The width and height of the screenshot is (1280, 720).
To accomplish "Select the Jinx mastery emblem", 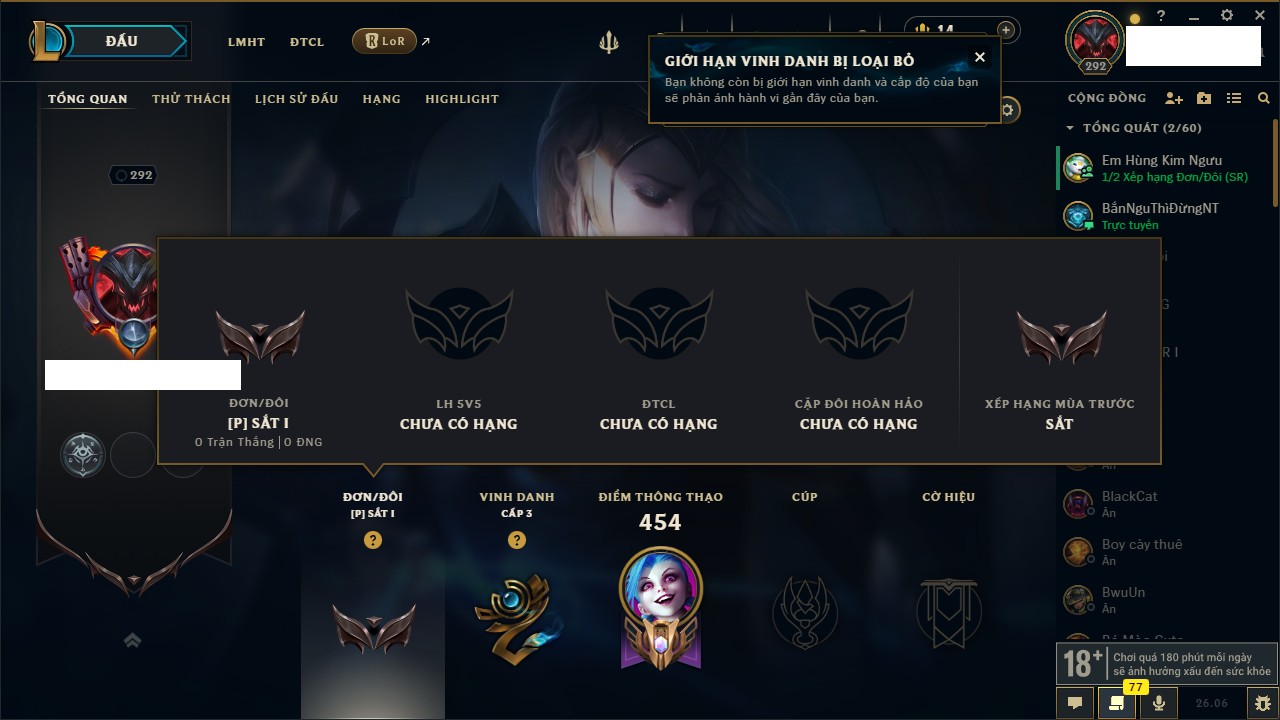I will coord(660,606).
